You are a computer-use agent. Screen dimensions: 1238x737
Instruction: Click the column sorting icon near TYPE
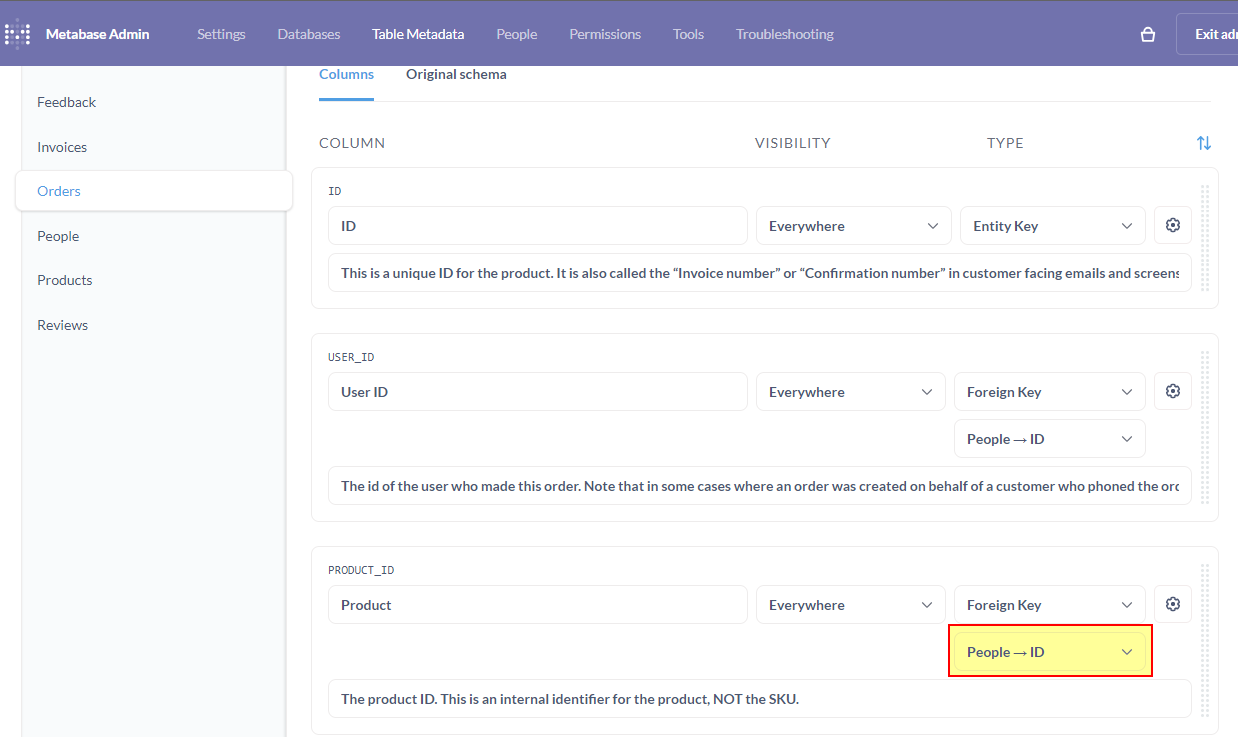(1203, 142)
